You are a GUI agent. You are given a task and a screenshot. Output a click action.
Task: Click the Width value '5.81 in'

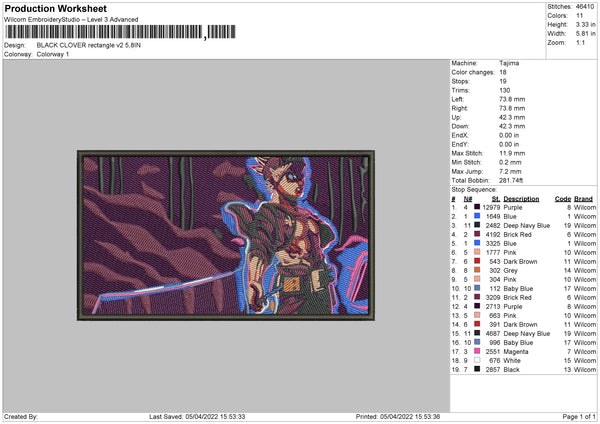tap(585, 34)
